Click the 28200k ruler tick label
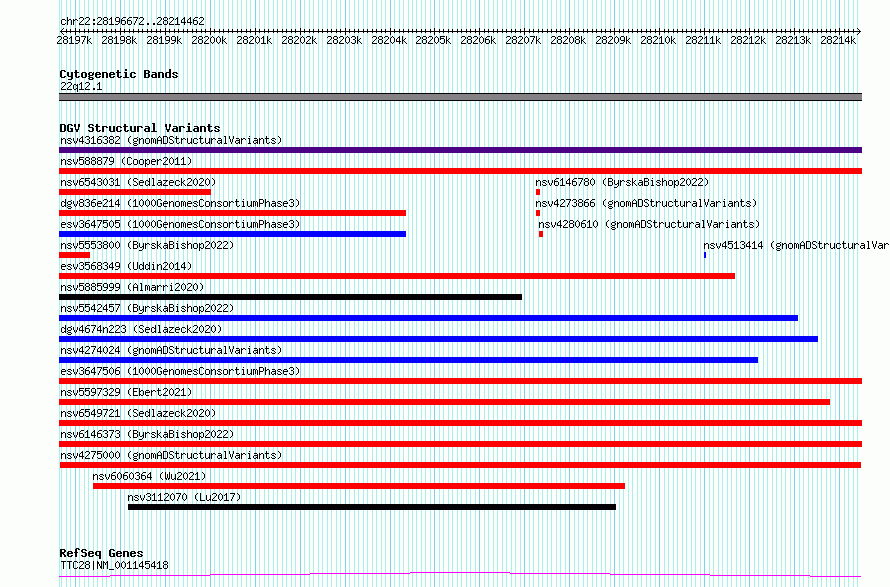This screenshot has width=890, height=587. click(209, 40)
